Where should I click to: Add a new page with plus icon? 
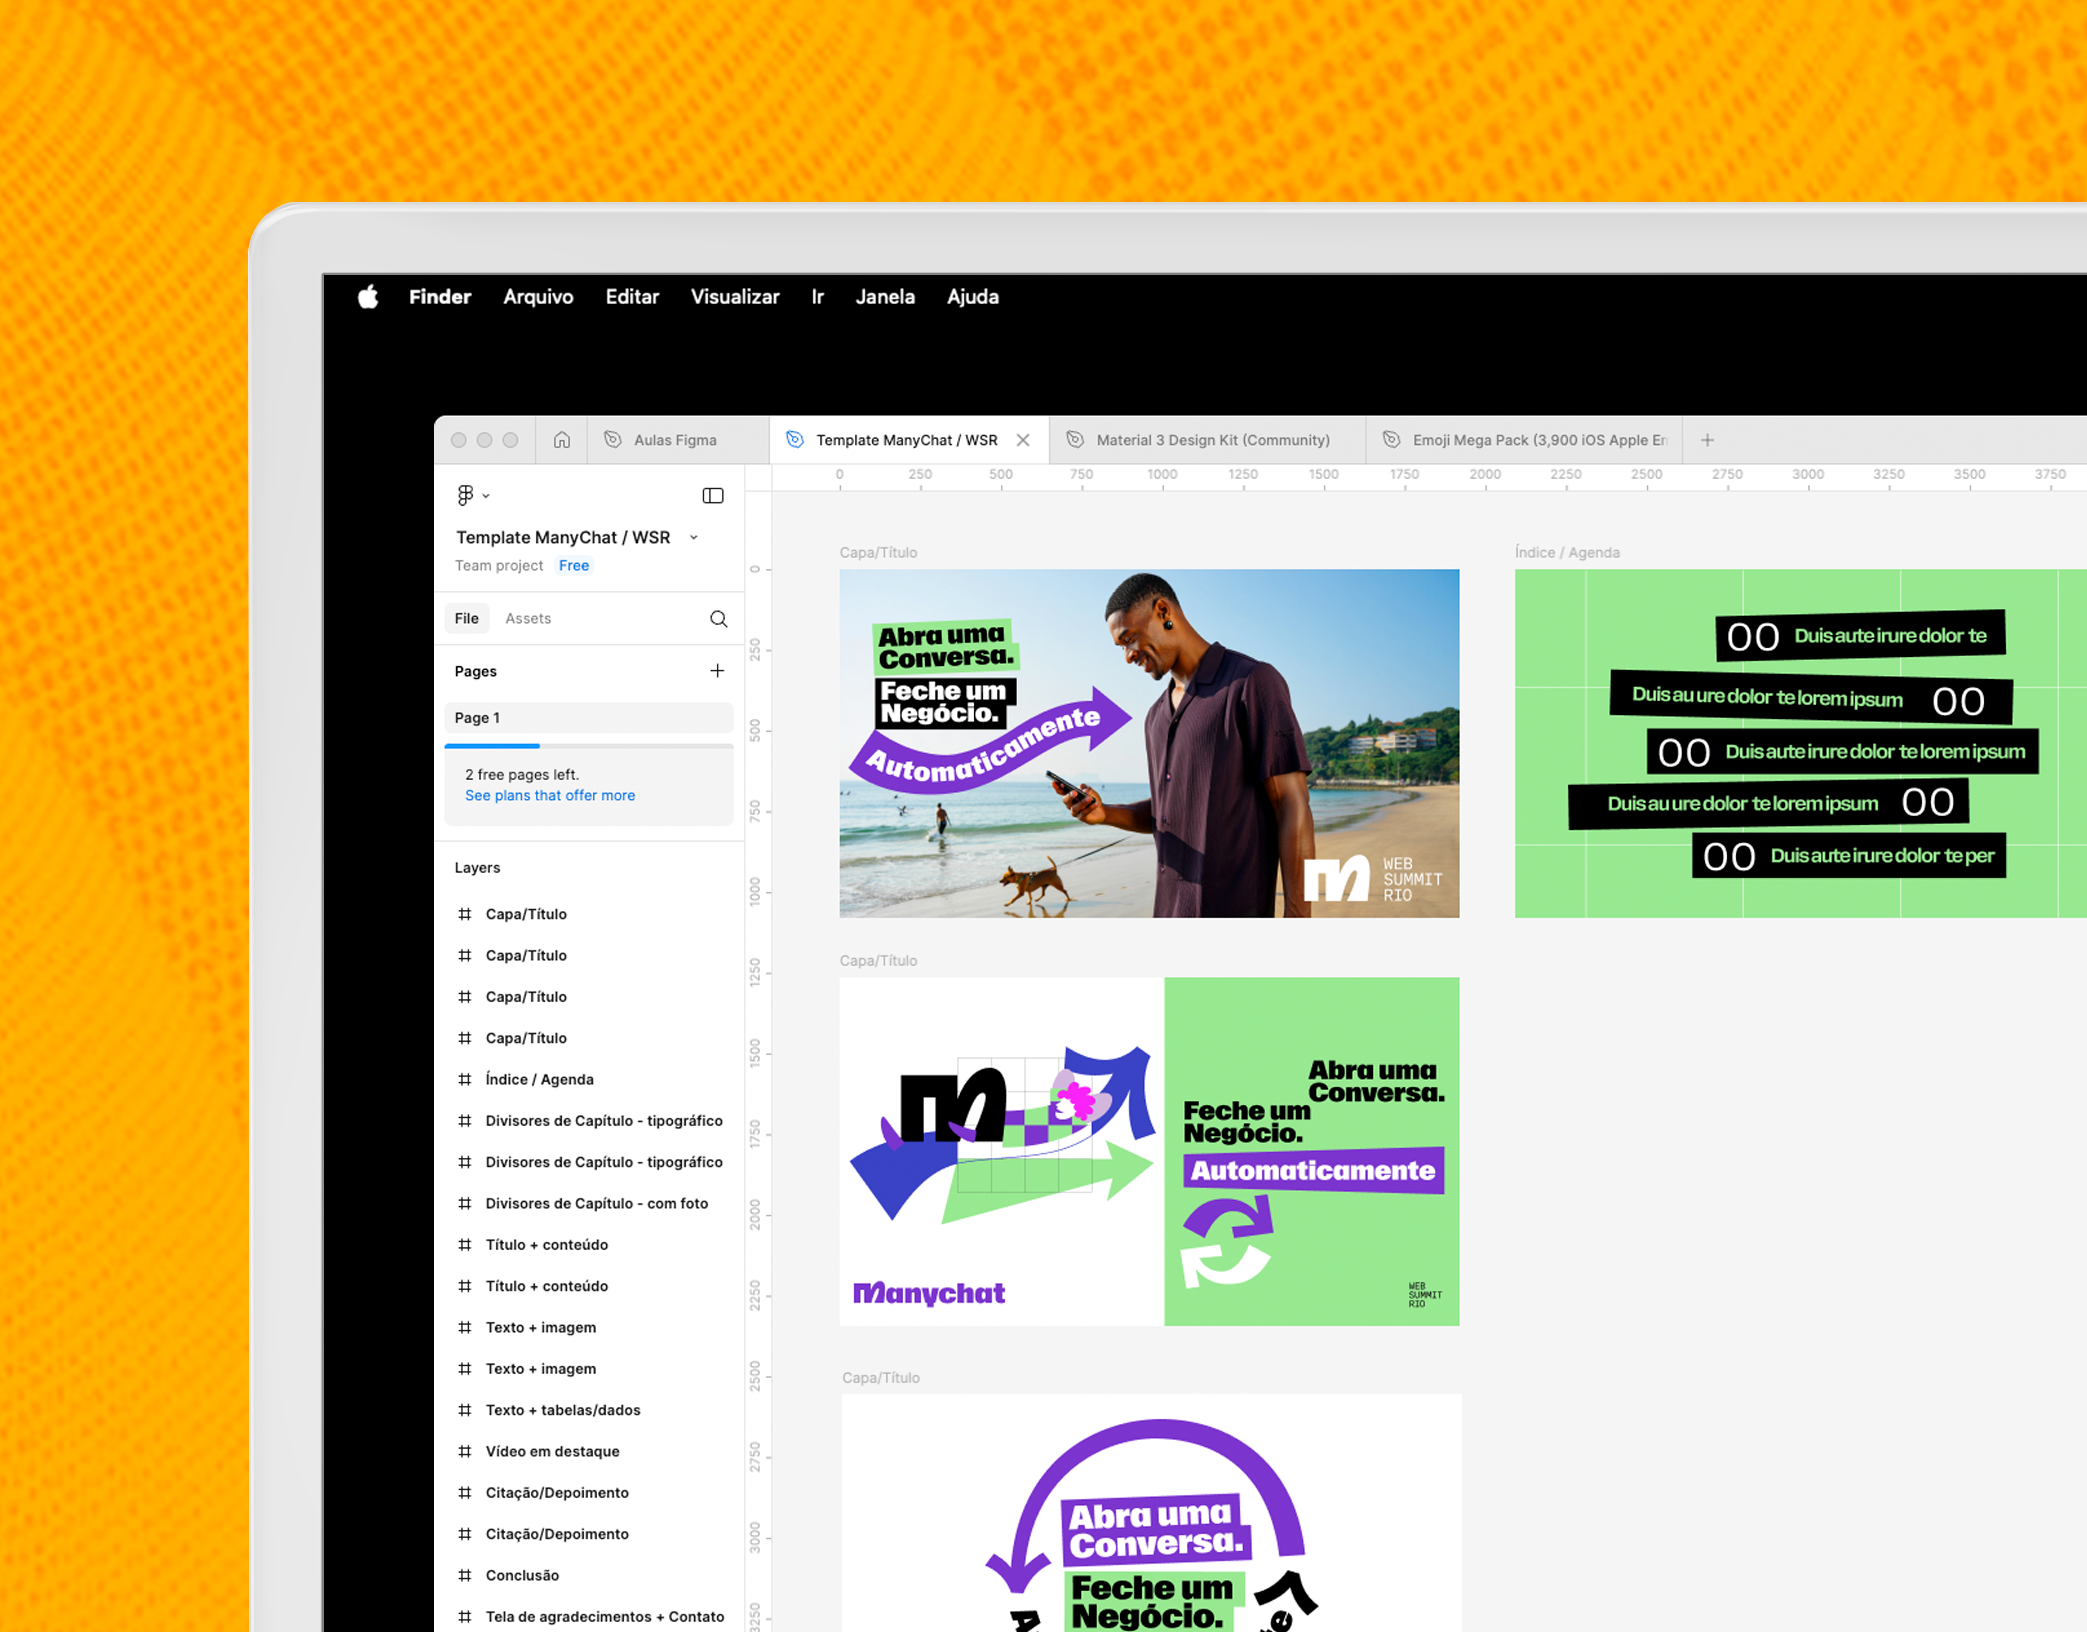(x=717, y=671)
